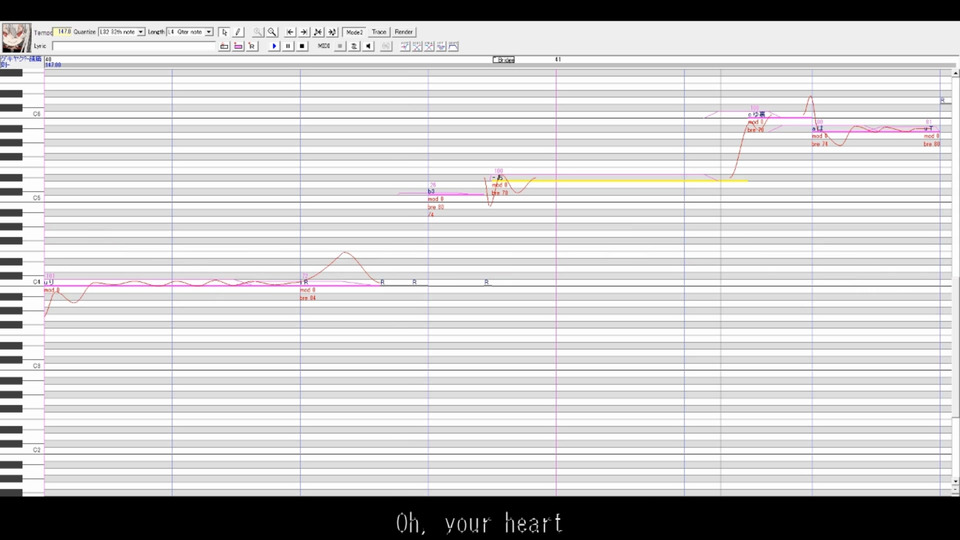Screen dimensions: 960x540
Task: Click the first of five envelope icons
Action: [405, 46]
